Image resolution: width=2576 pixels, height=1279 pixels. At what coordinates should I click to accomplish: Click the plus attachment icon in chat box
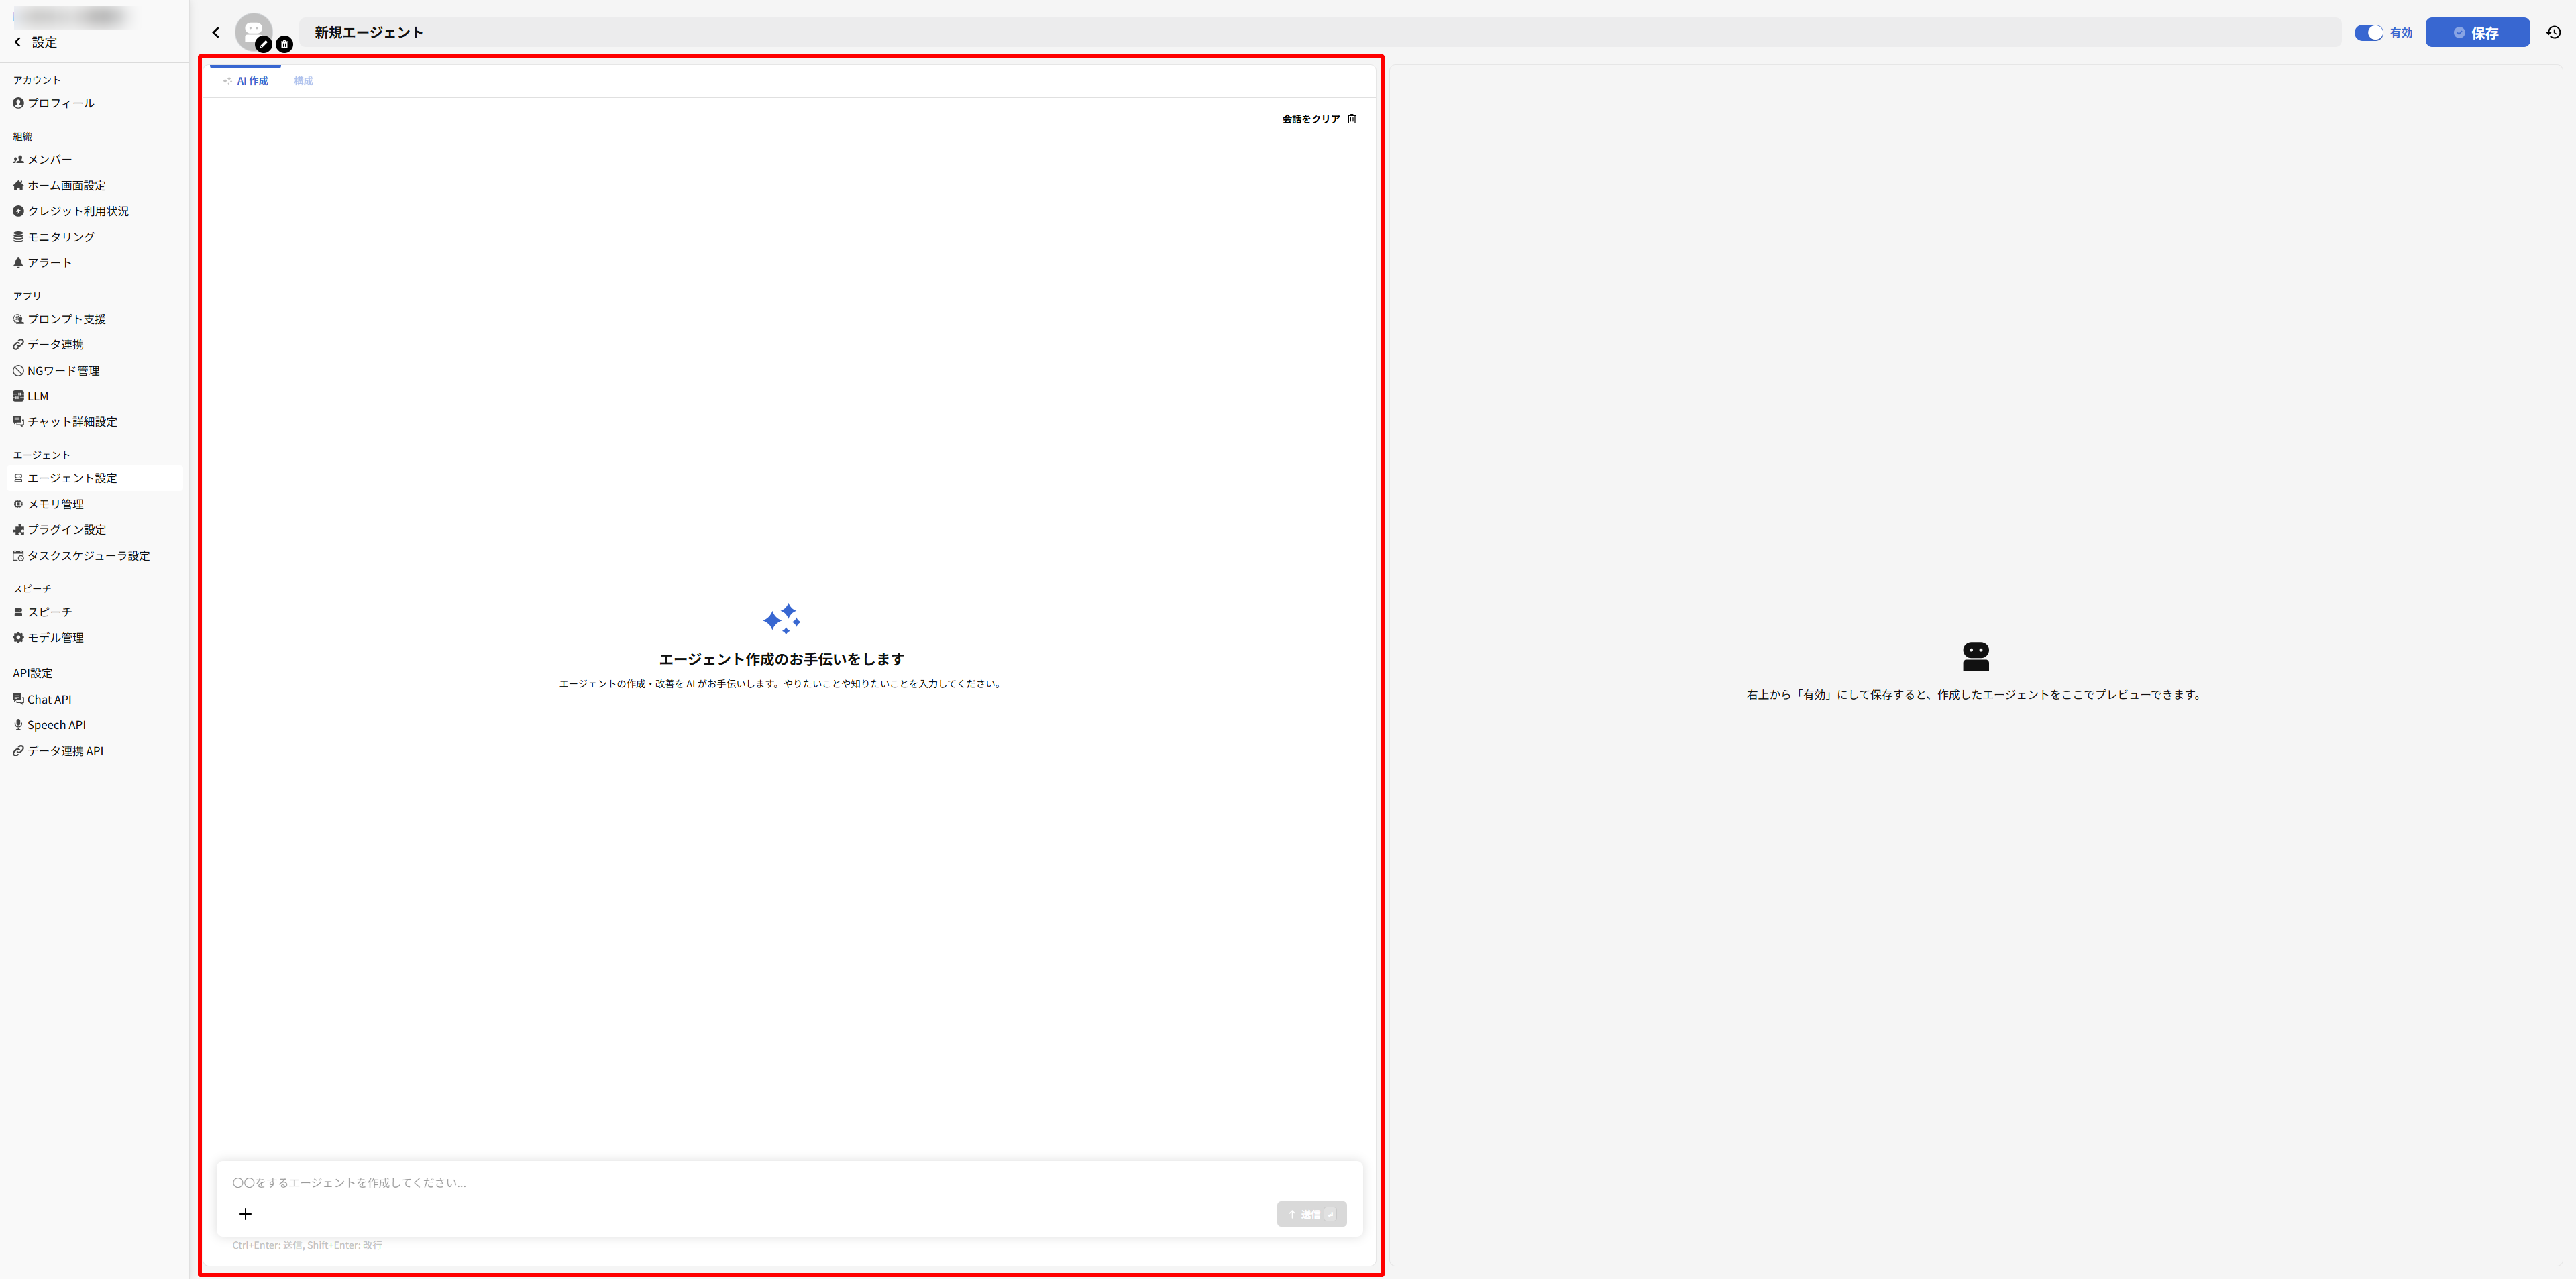(245, 1213)
